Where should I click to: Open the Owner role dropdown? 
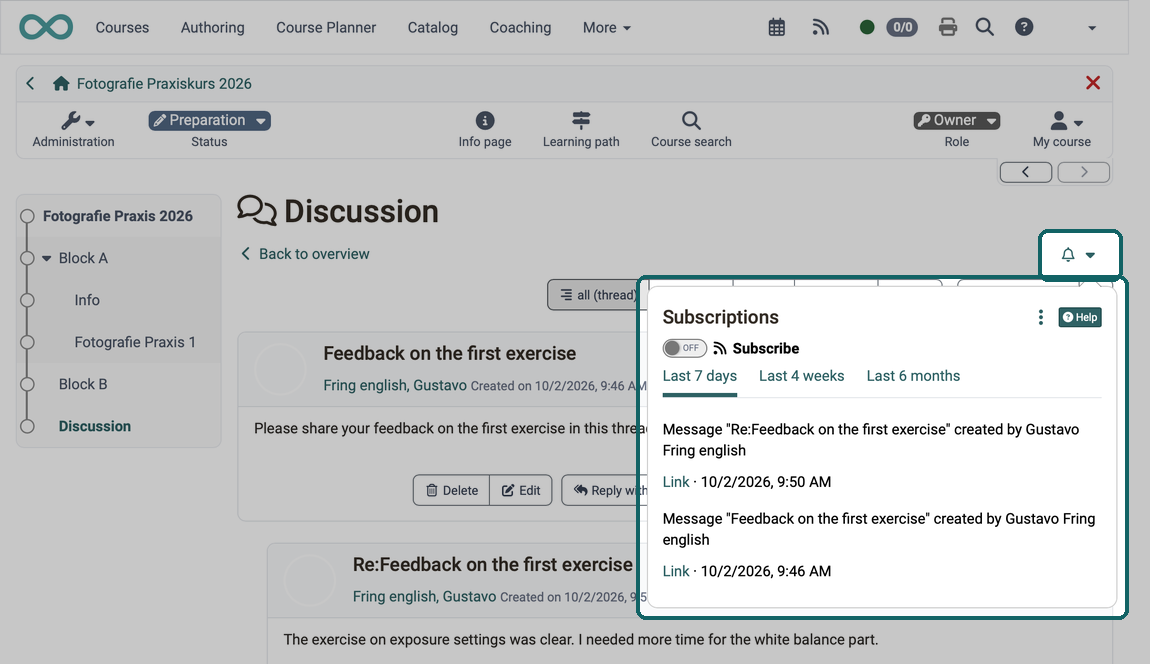[x=957, y=120]
